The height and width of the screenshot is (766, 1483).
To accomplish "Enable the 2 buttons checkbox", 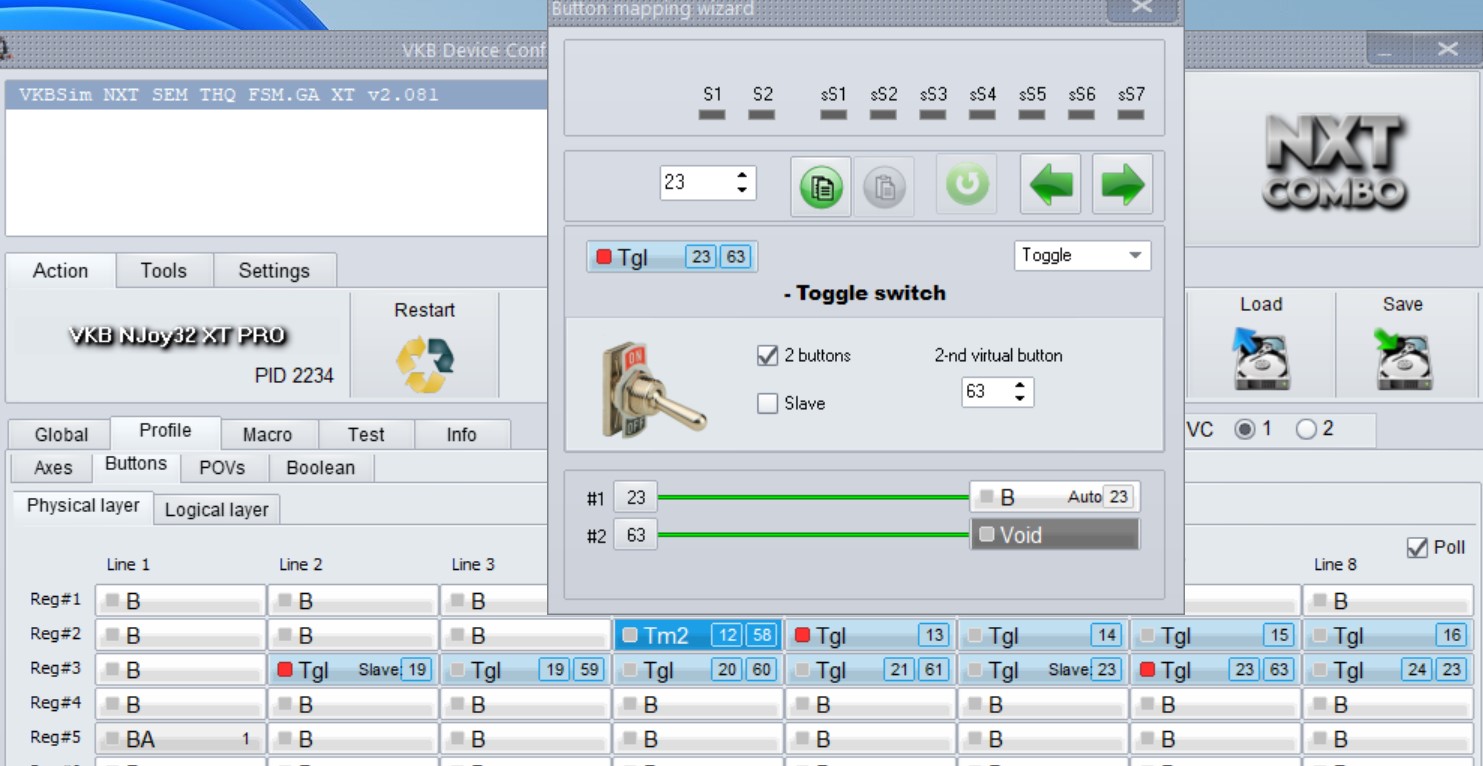I will [768, 355].
